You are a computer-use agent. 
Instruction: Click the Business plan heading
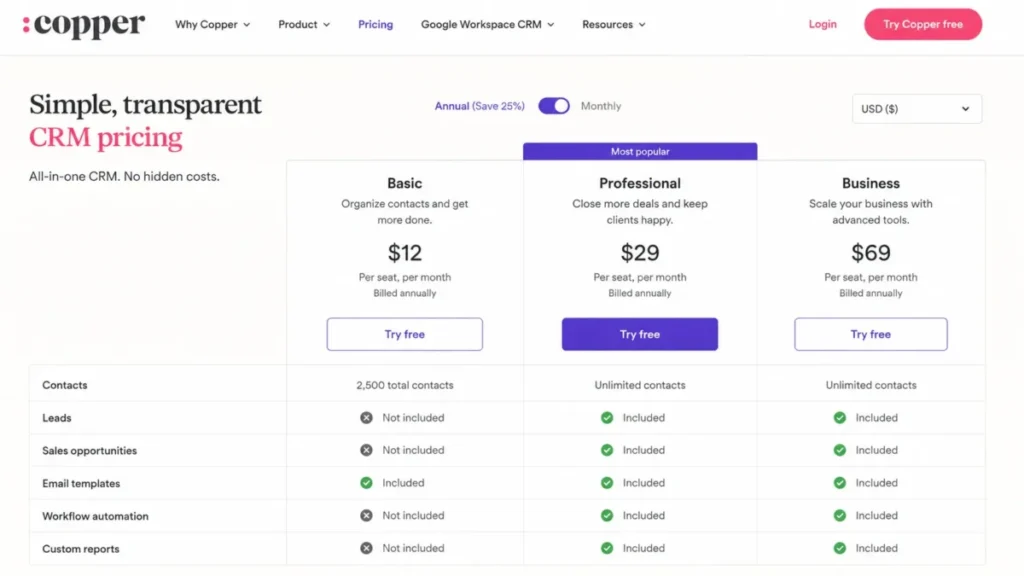871,184
